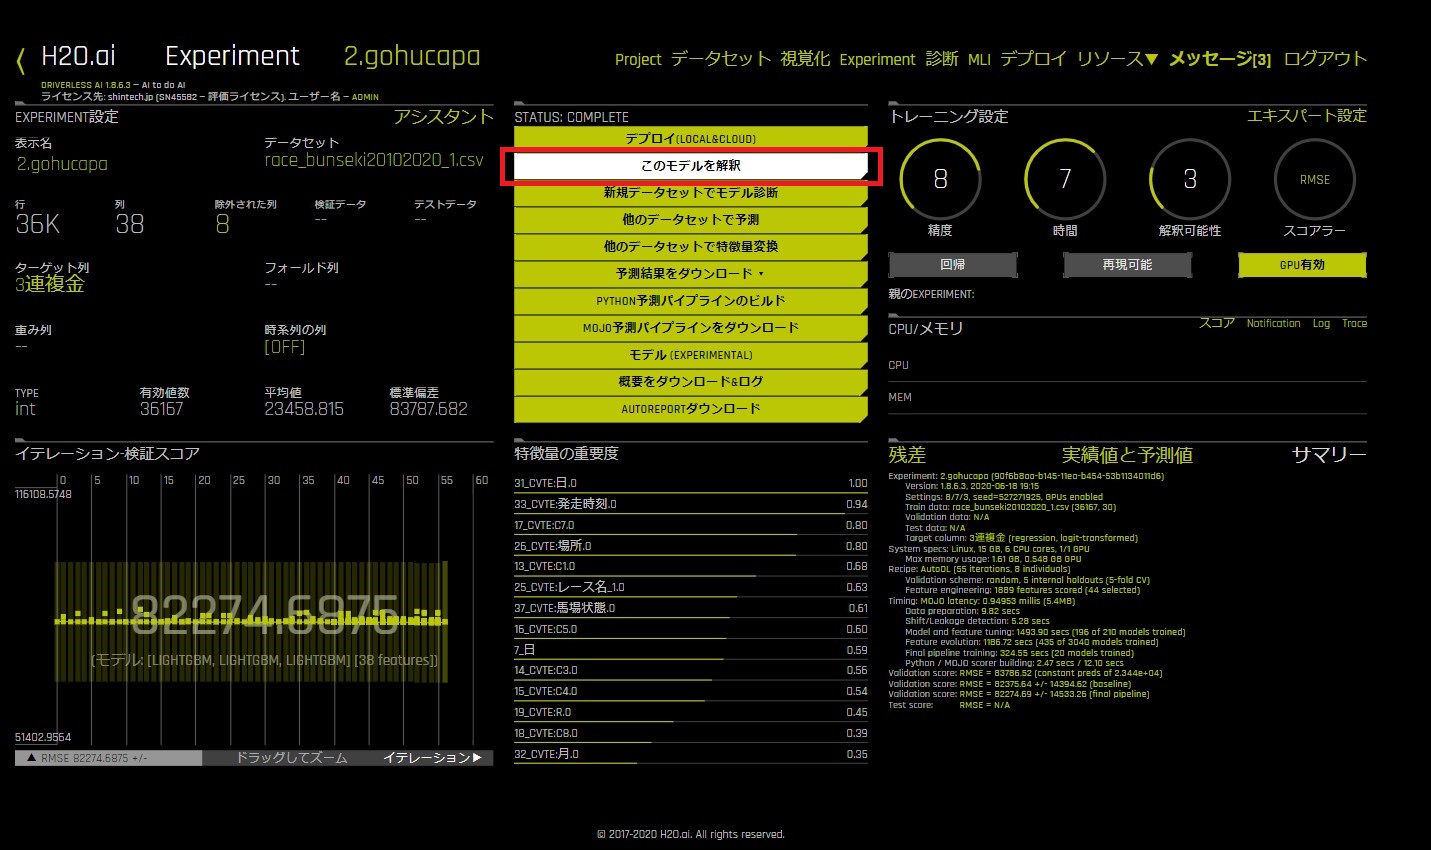Click このモデルを解釈 button
This screenshot has height=850, width=1431.
coord(690,166)
